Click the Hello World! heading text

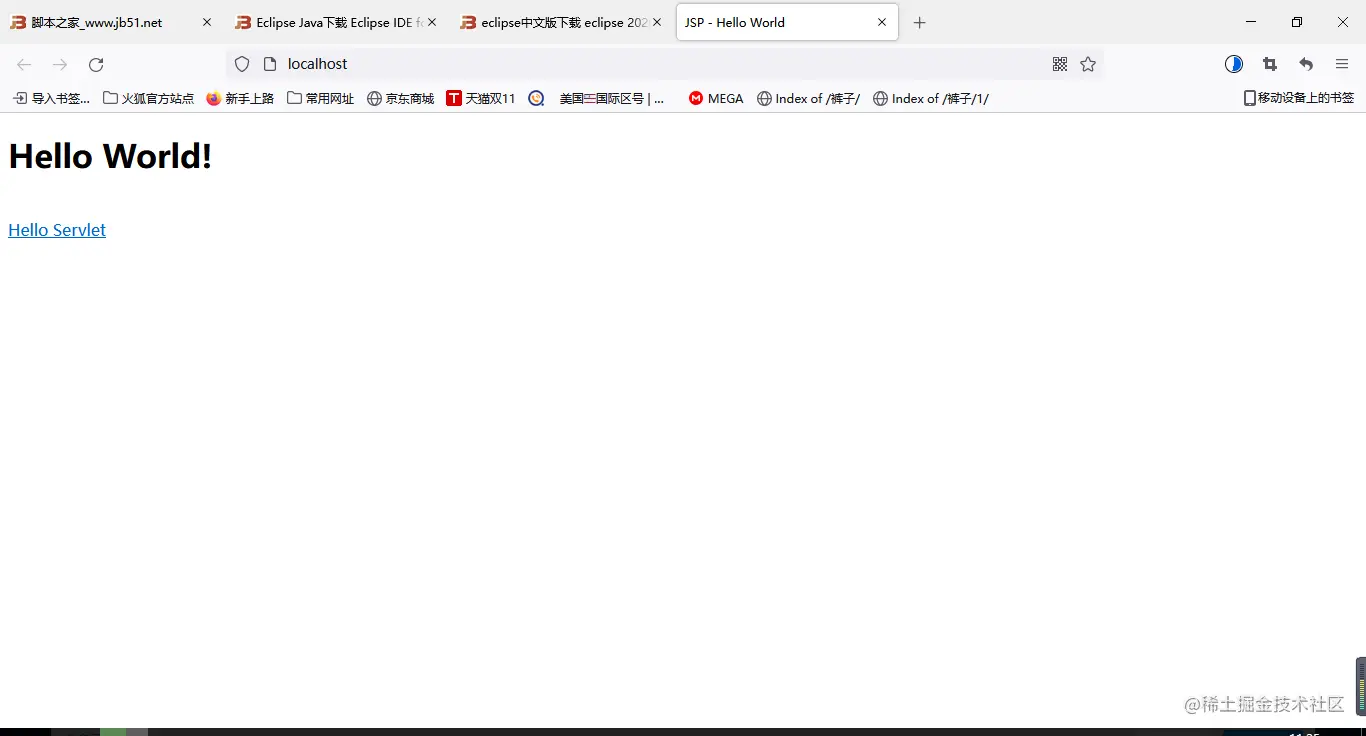point(110,156)
